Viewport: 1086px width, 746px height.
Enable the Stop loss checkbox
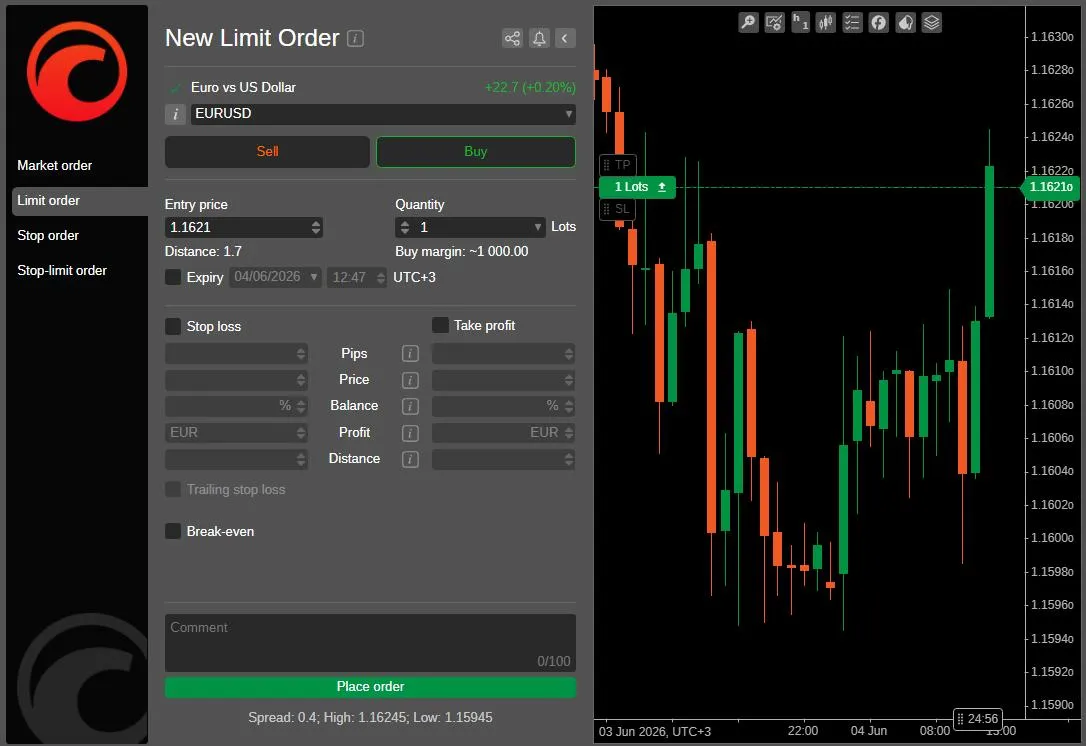tap(173, 326)
